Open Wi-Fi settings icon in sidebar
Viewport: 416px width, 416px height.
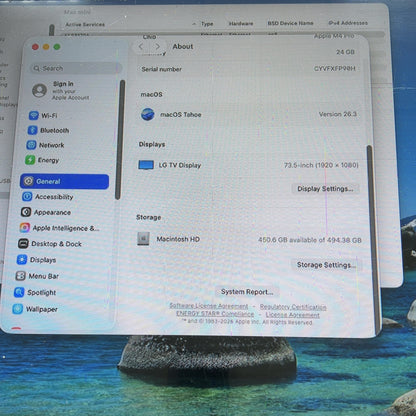(x=34, y=115)
